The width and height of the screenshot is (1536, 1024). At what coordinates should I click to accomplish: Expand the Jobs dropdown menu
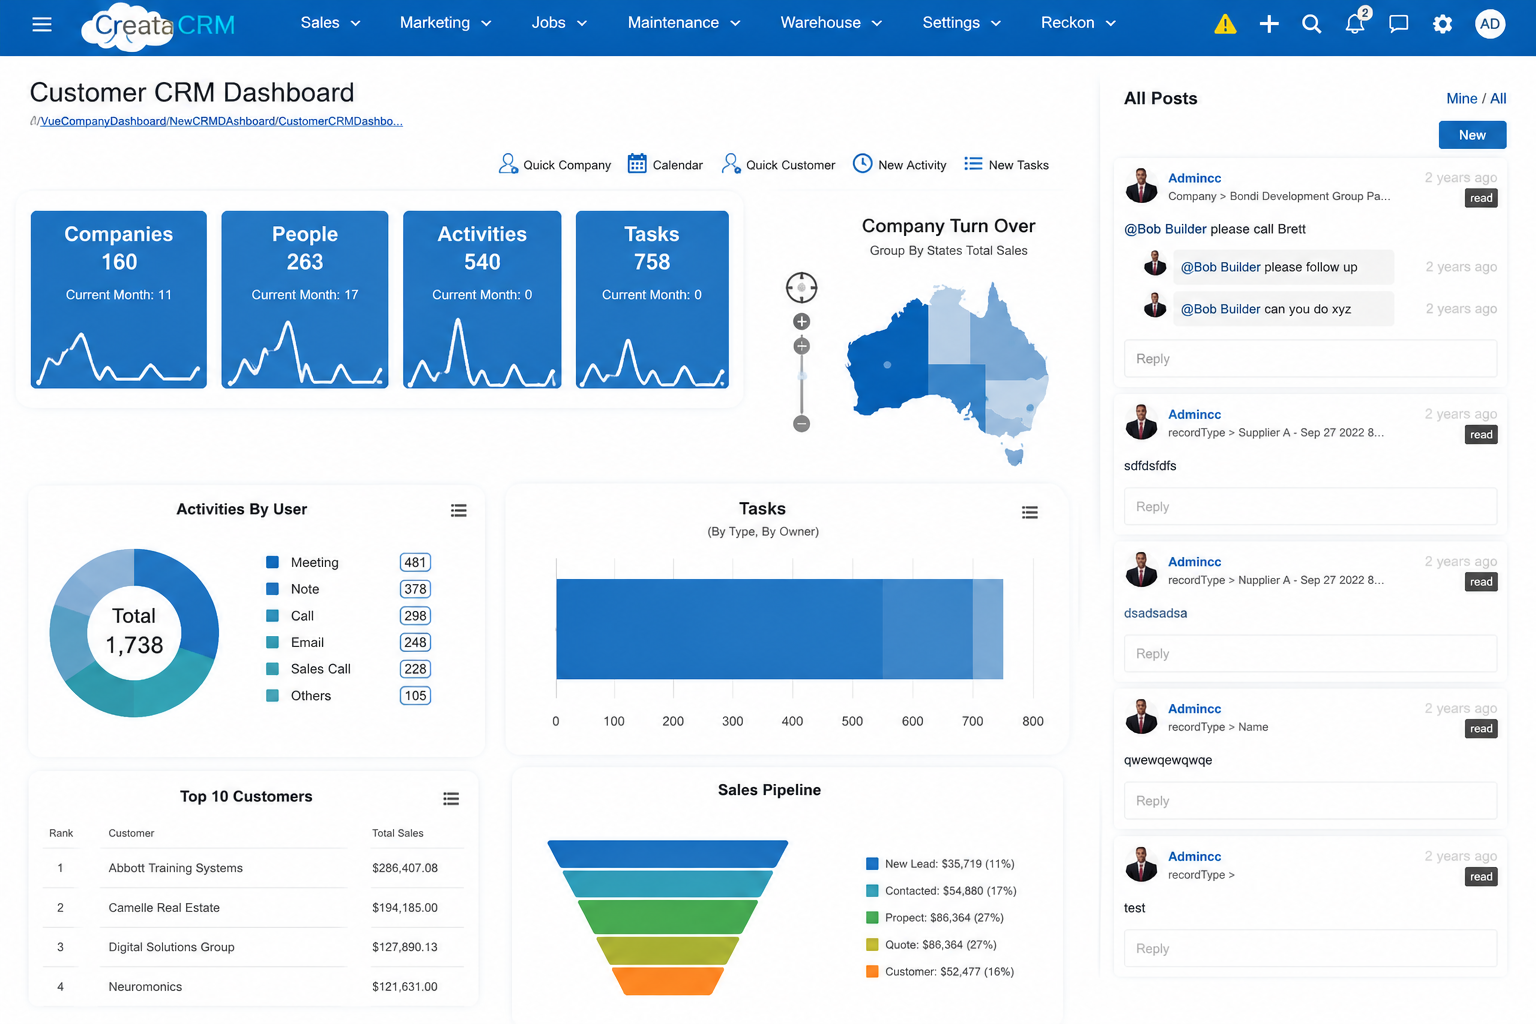point(559,23)
